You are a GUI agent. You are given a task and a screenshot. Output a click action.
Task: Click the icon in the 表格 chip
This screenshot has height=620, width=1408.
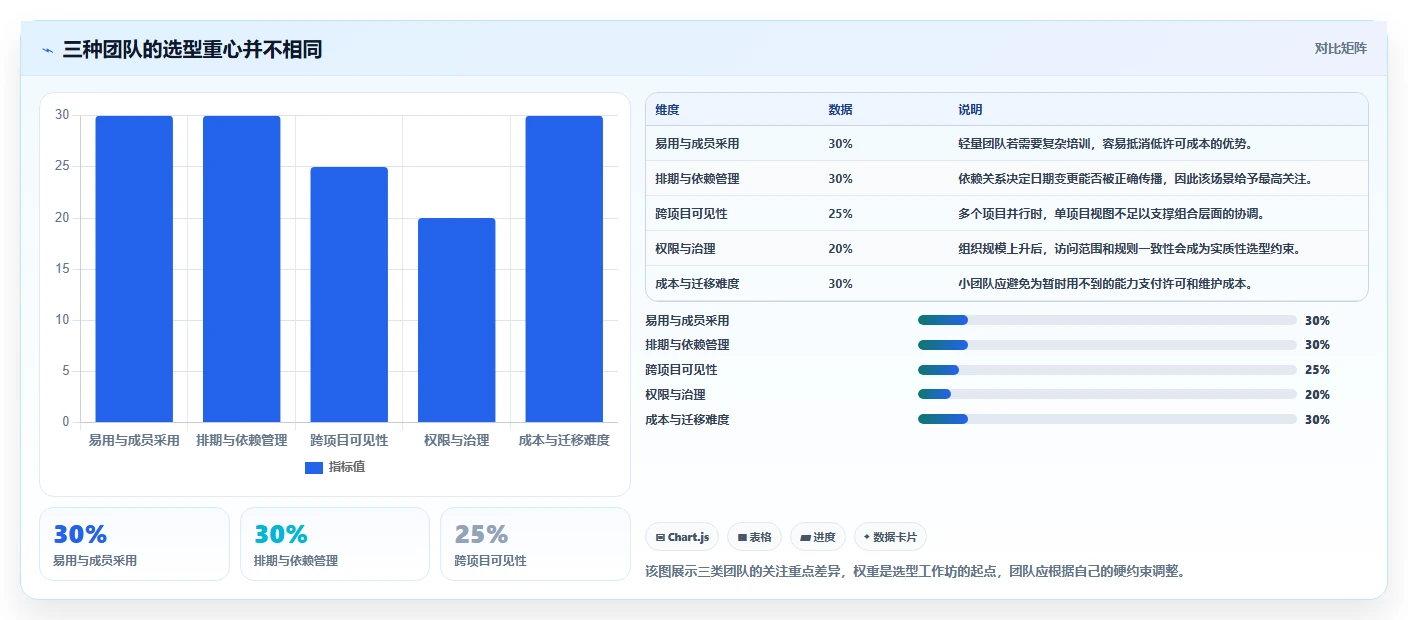coord(742,537)
